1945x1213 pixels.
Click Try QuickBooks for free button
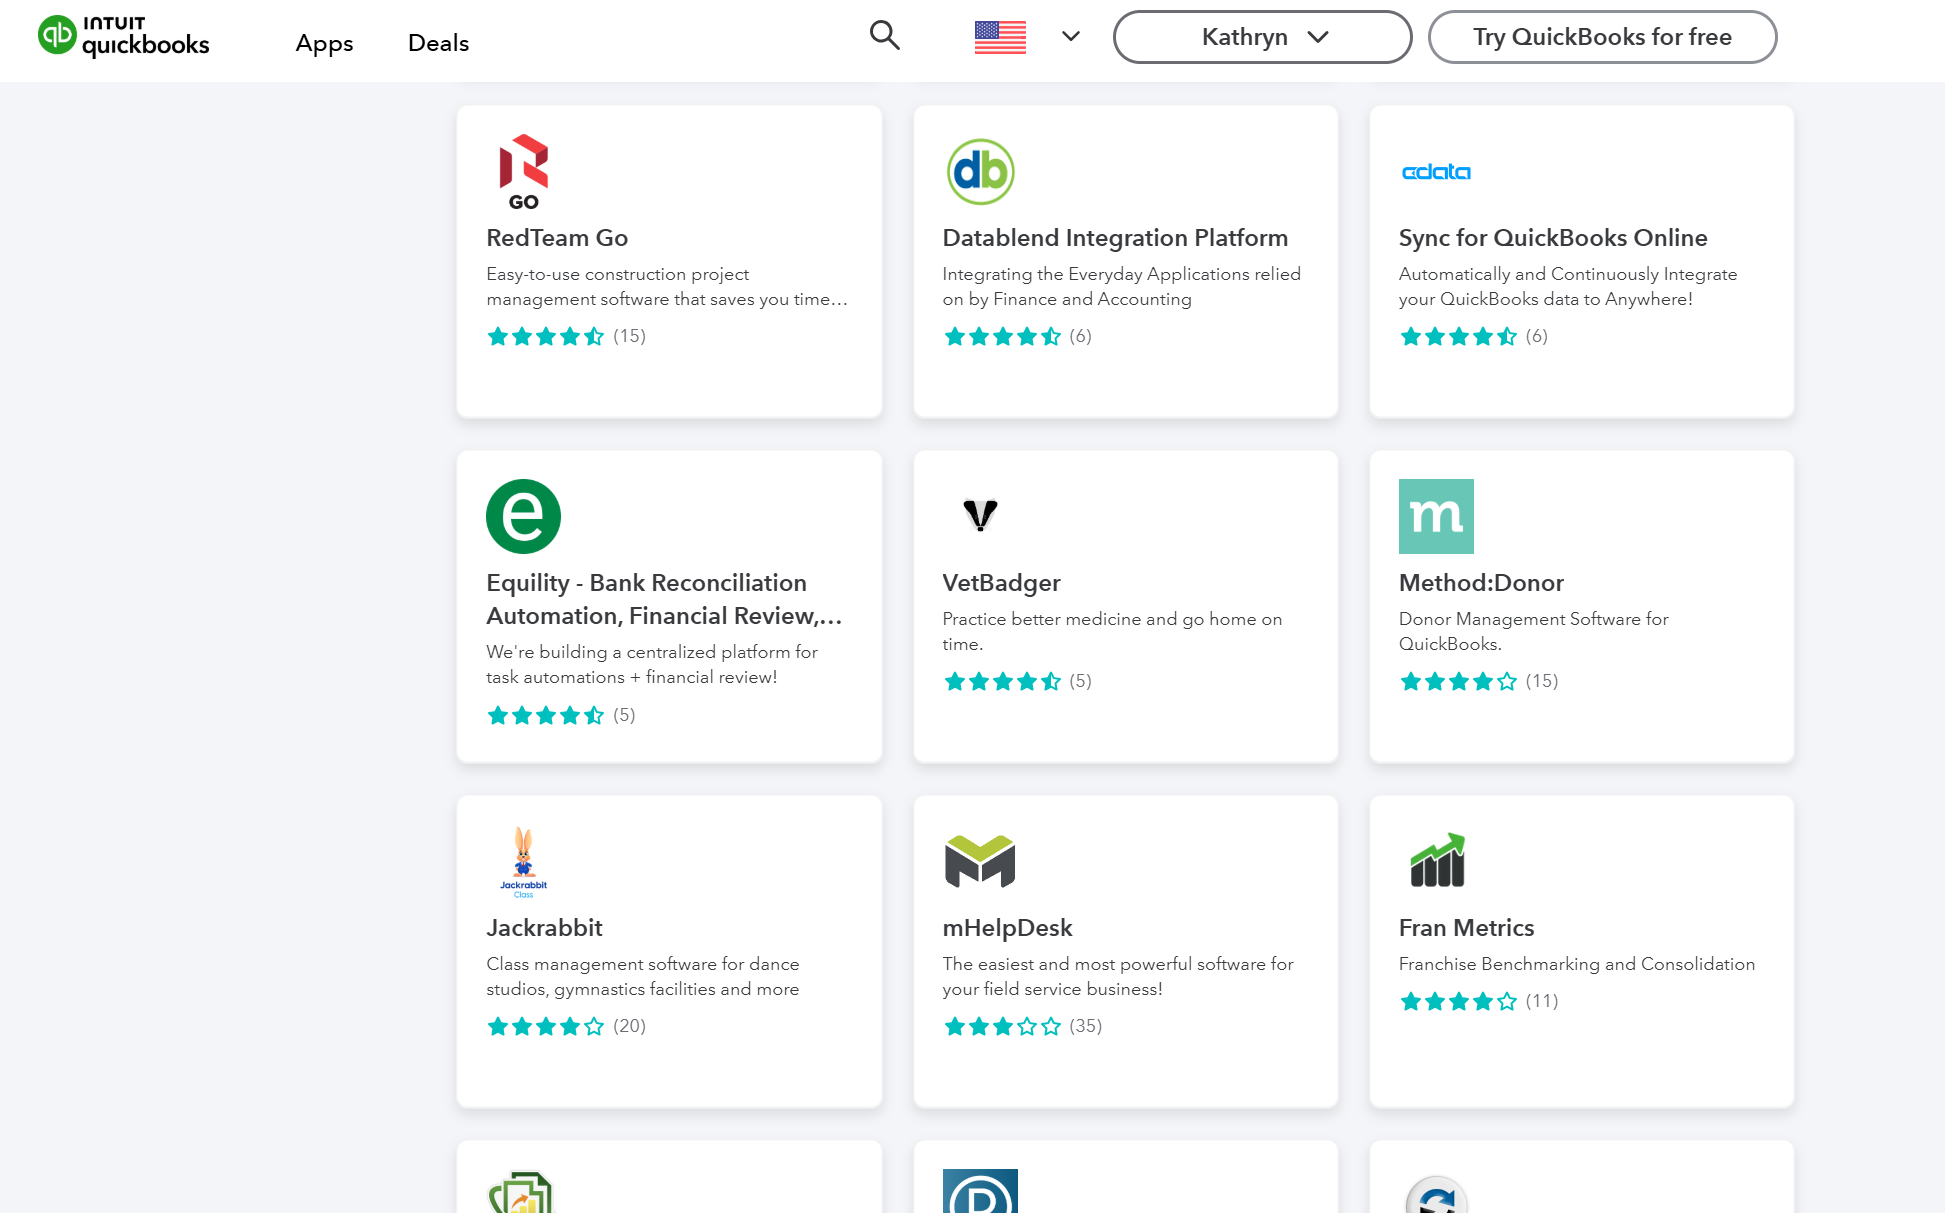click(1602, 37)
